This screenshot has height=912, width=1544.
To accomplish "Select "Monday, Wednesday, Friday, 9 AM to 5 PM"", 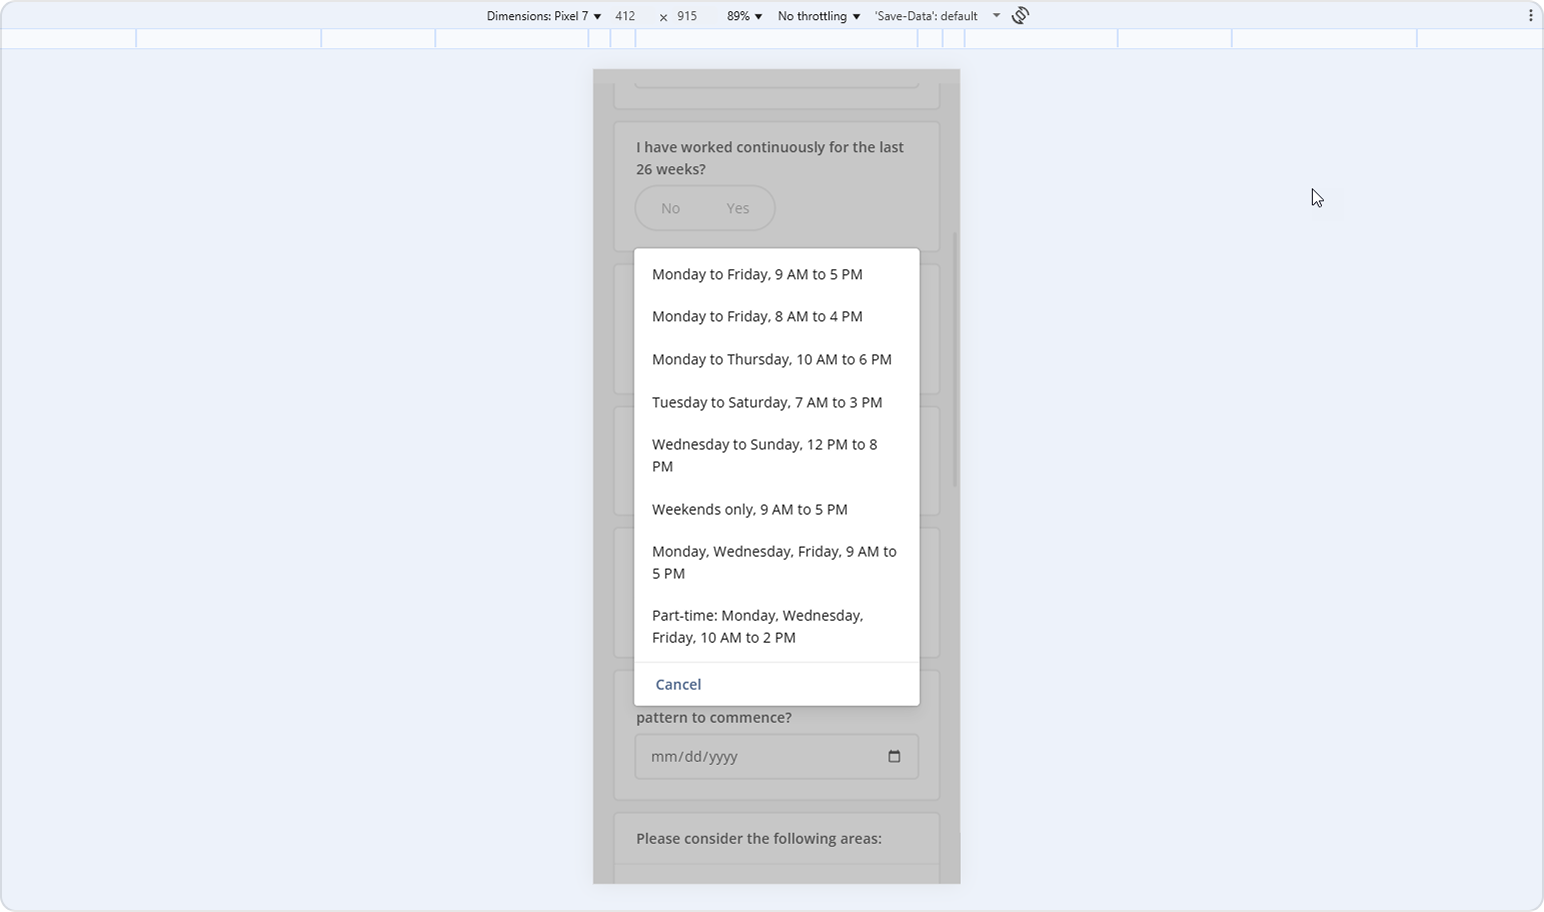I will [774, 562].
